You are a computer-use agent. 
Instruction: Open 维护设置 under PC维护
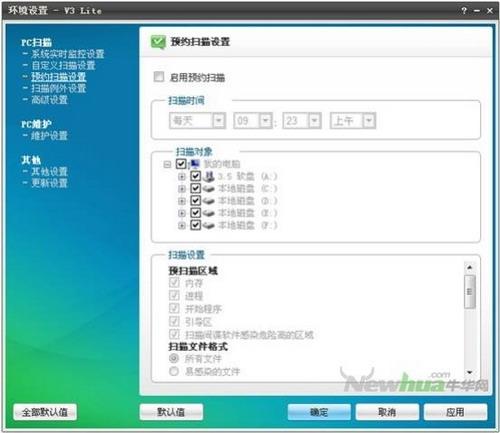tap(49, 136)
